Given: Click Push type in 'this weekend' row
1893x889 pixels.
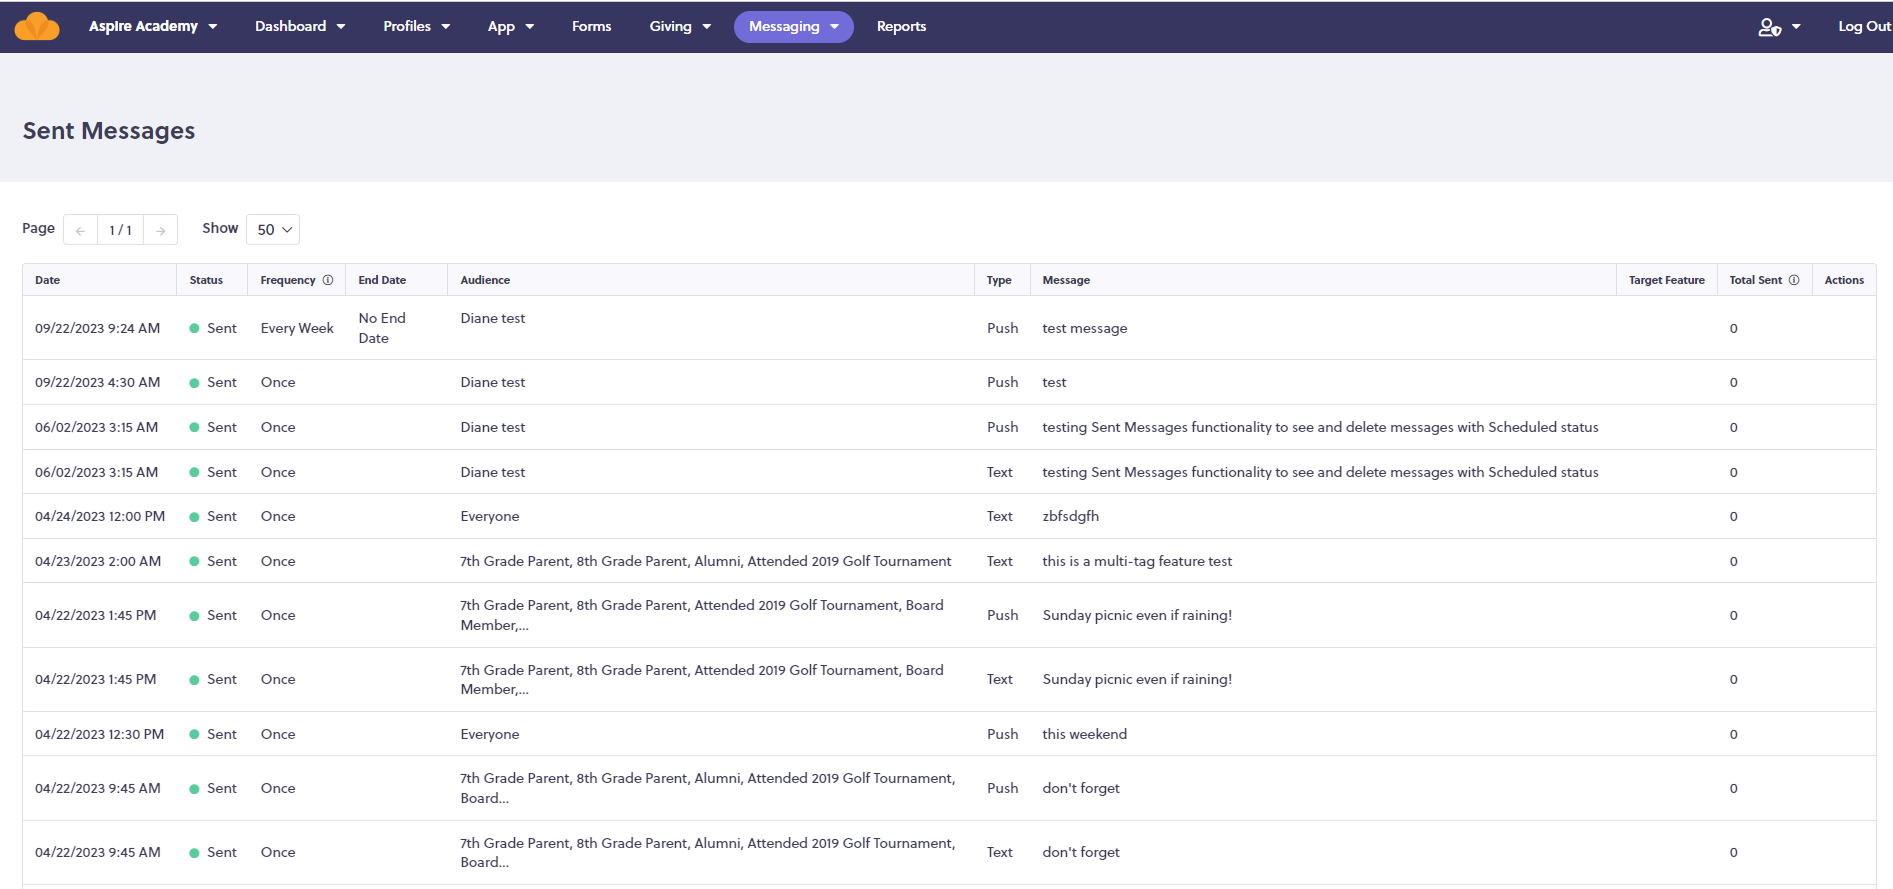Looking at the screenshot, I should tap(1002, 734).
